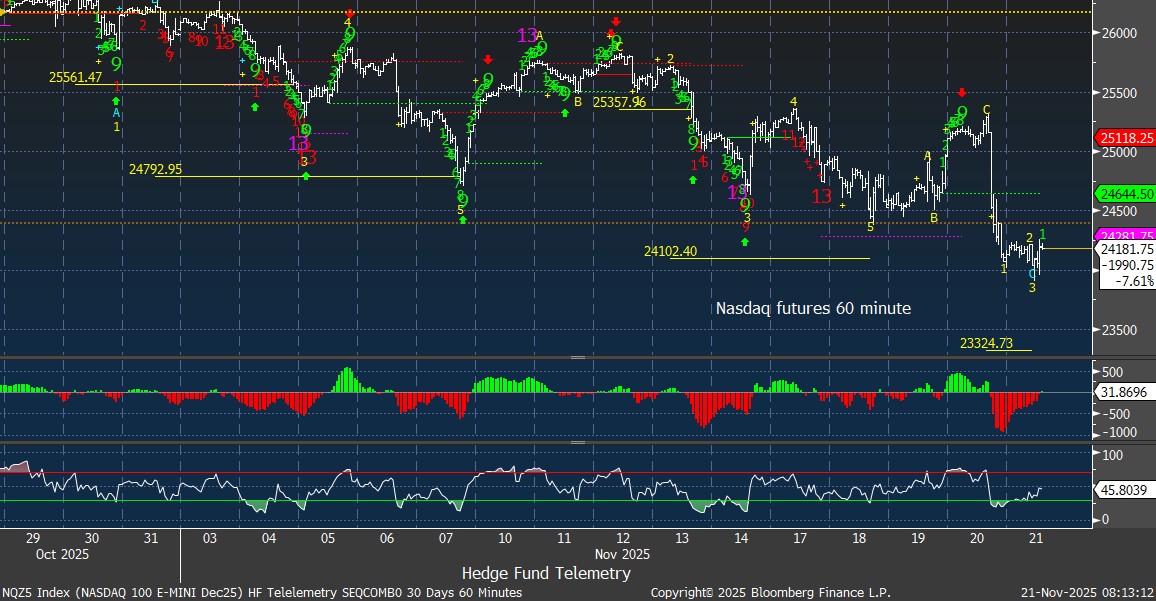Select the green up arrow on the 24792.95 line
Screen dimensions: 1156x601
coord(306,176)
